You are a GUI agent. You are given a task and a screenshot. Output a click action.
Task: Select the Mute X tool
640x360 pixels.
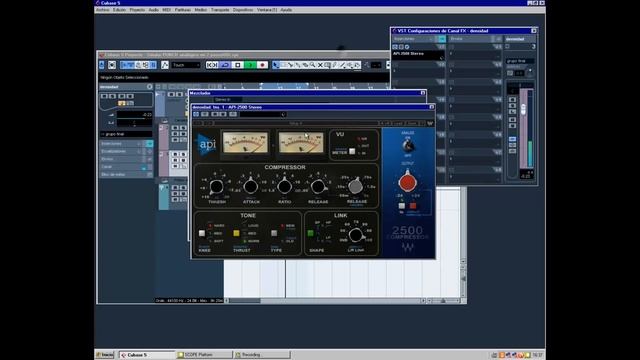(x=320, y=65)
